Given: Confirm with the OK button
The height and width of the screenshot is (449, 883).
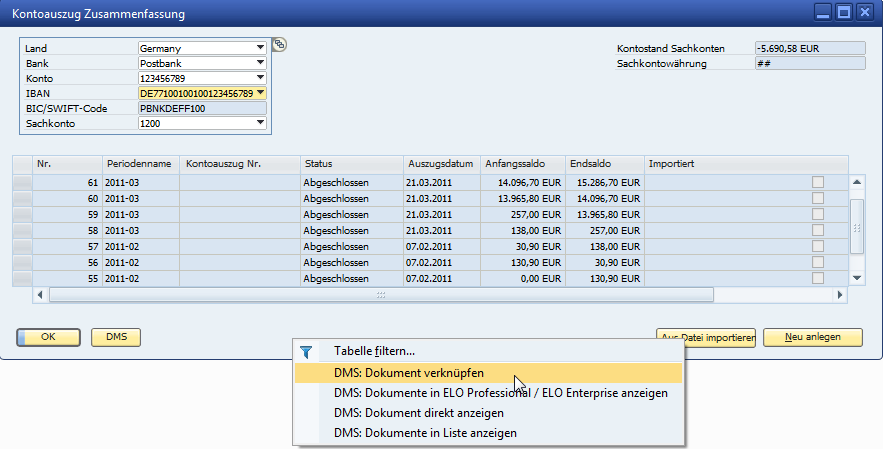Looking at the screenshot, I should pyautogui.click(x=48, y=337).
